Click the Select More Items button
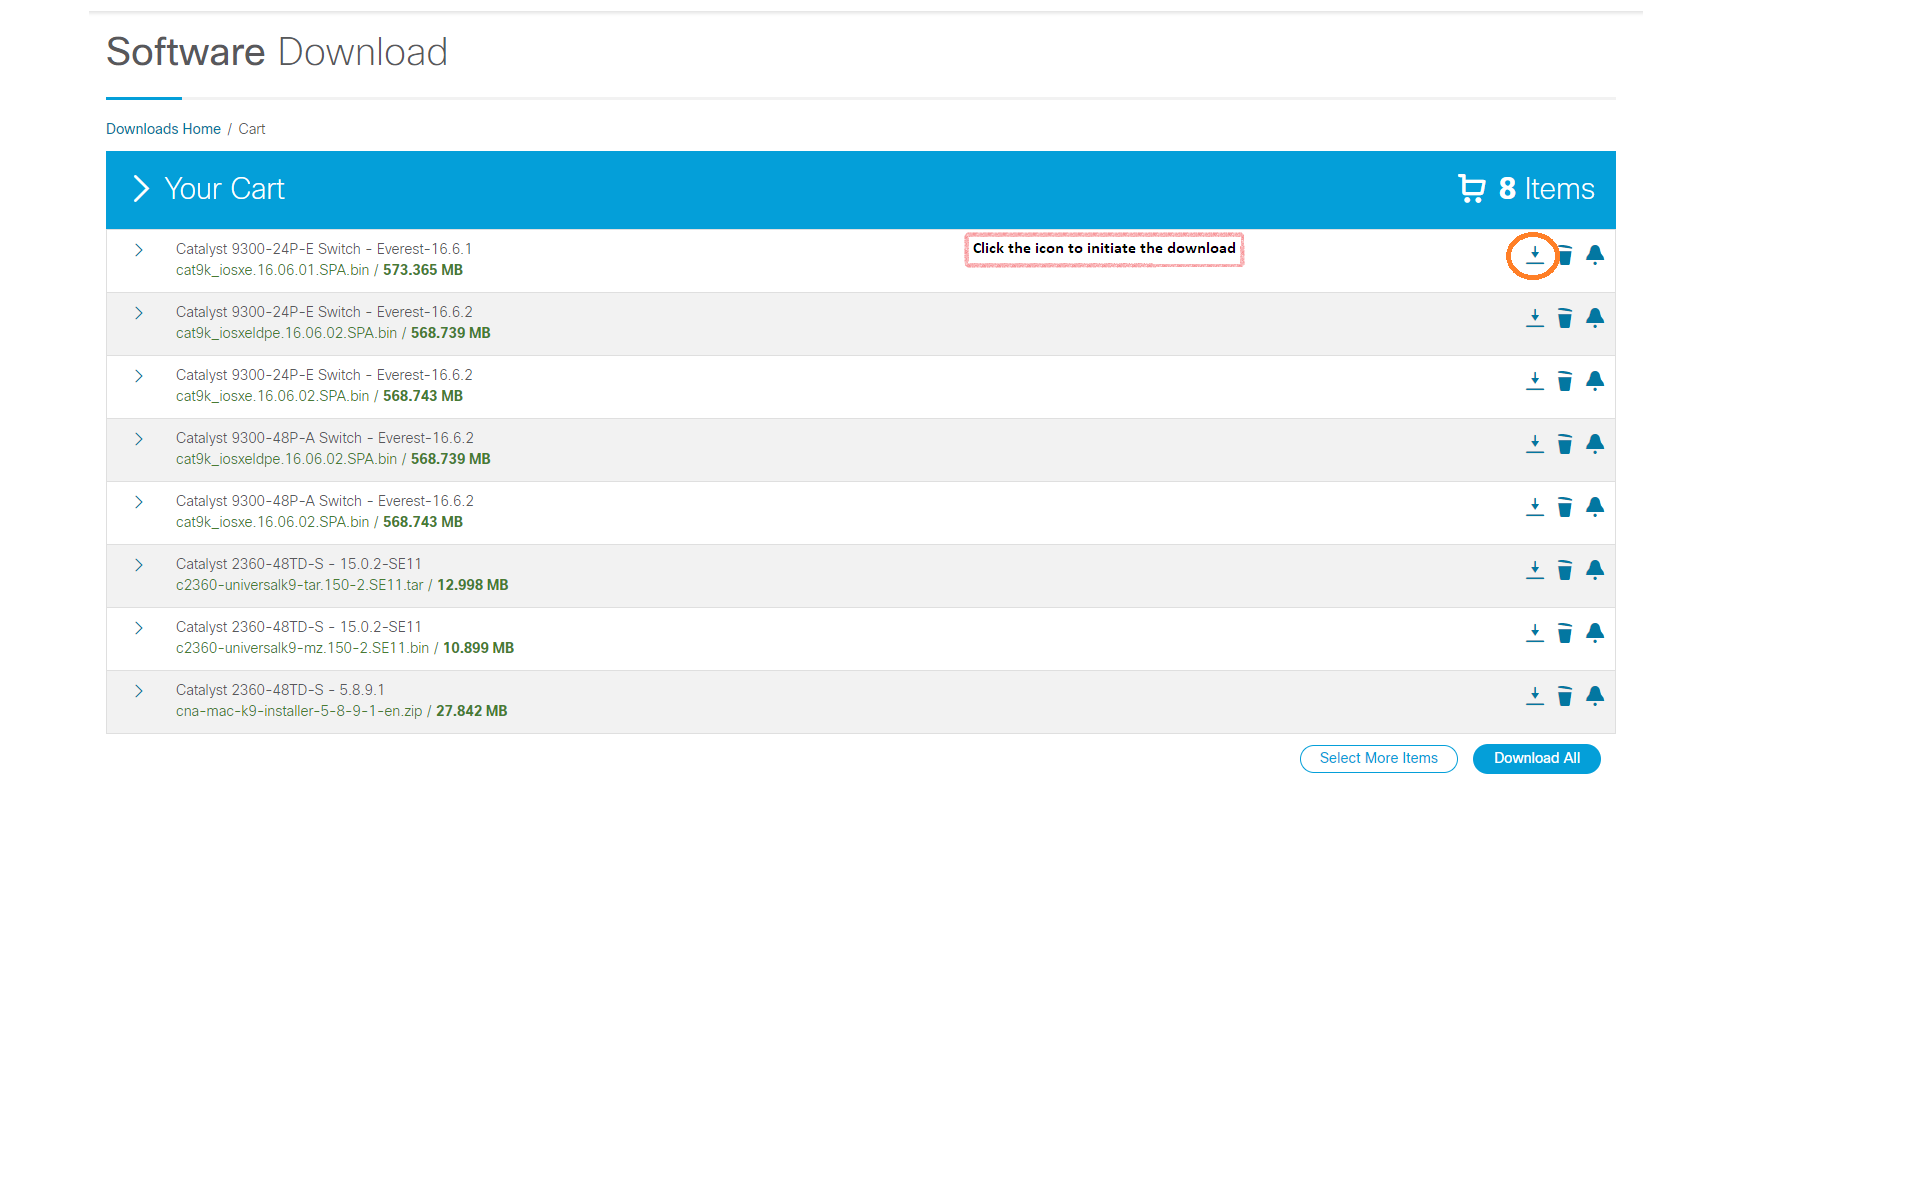The width and height of the screenshot is (1920, 1200). coord(1378,759)
